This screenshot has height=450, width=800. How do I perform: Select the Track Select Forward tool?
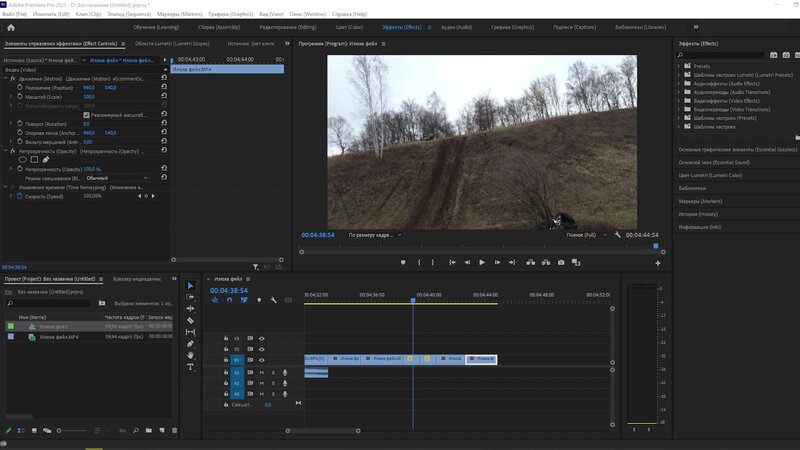[190, 297]
